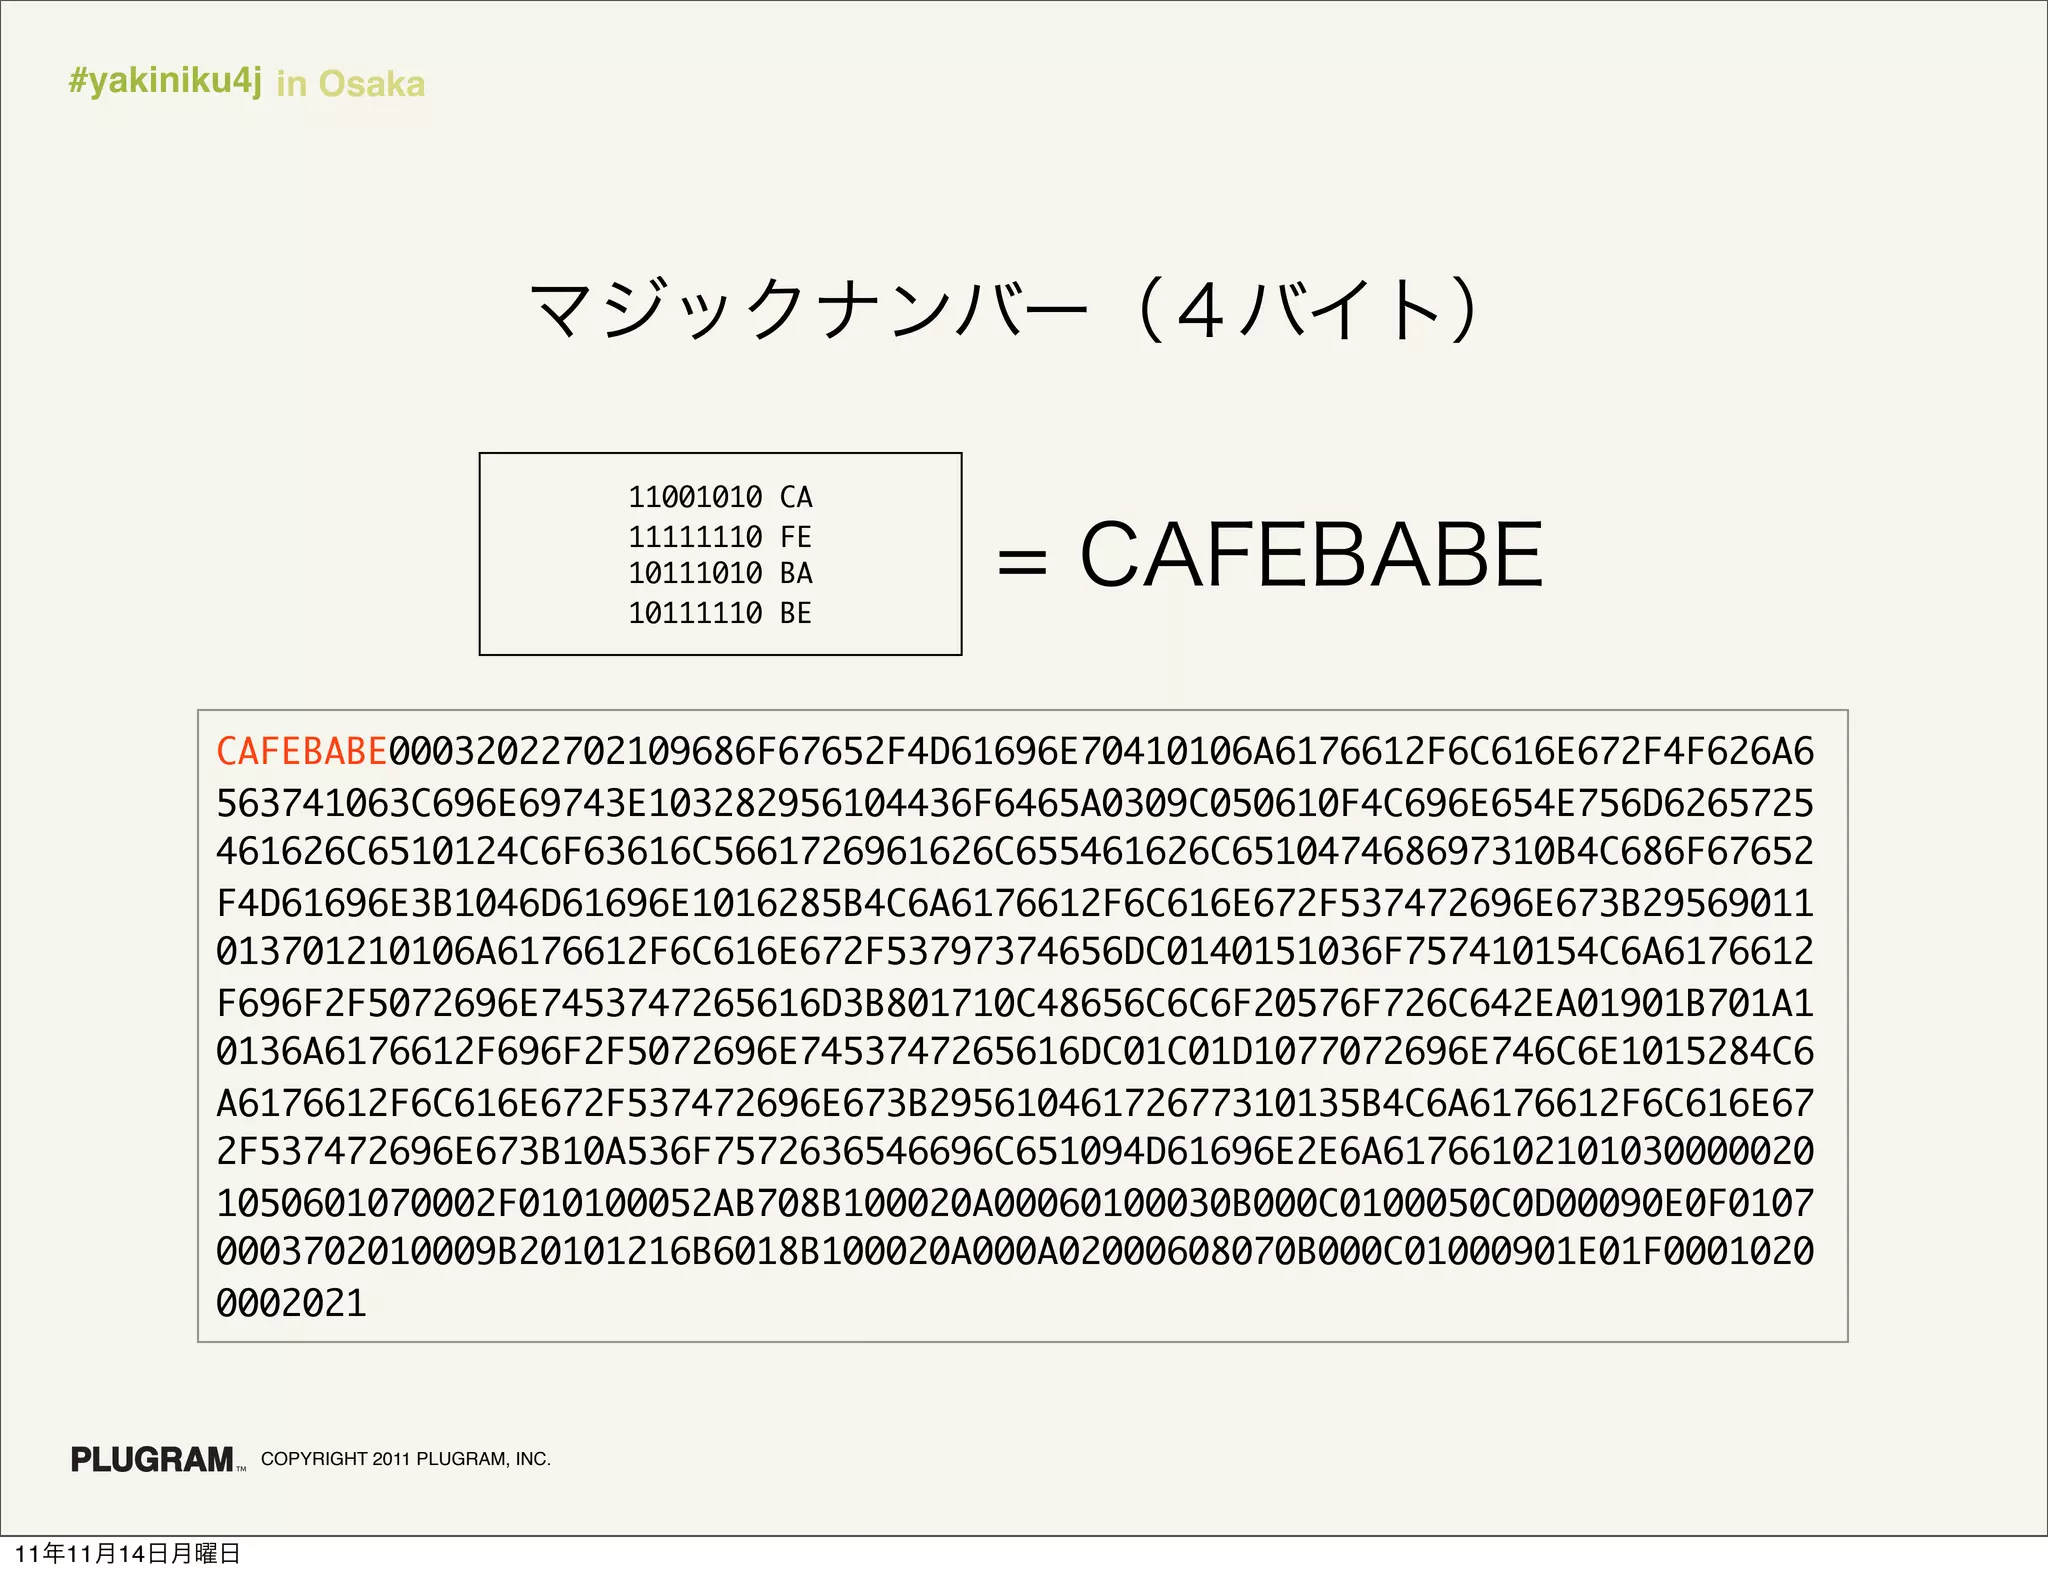
Task: Click the '11001010 CA' binary row
Action: tap(720, 497)
